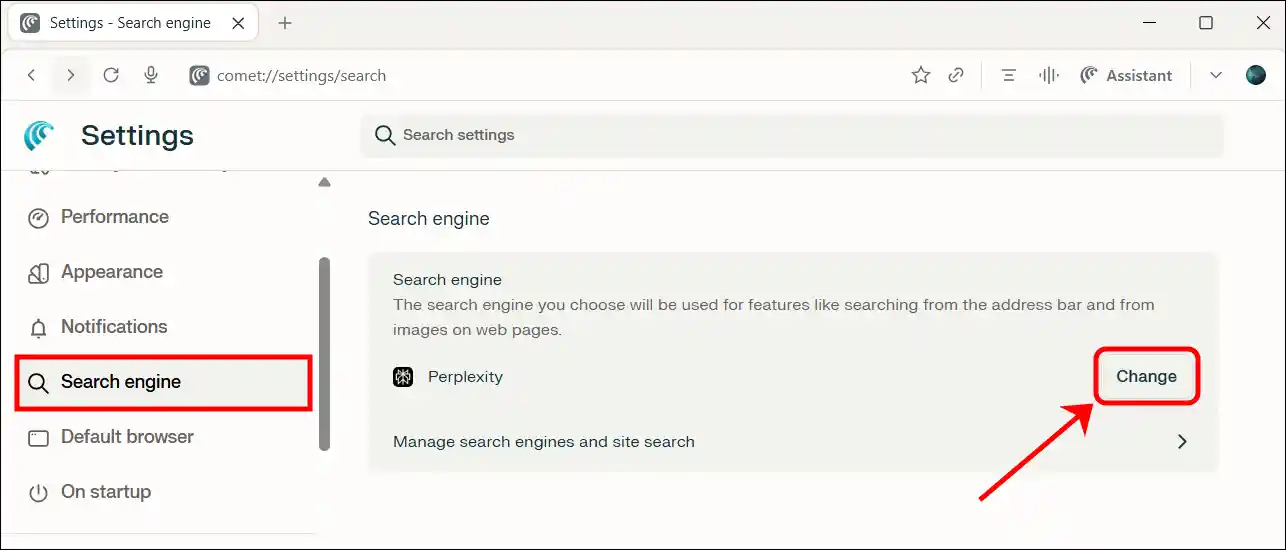Open the voice waveform icon in toolbar
The width and height of the screenshot is (1286, 550).
click(x=1048, y=76)
